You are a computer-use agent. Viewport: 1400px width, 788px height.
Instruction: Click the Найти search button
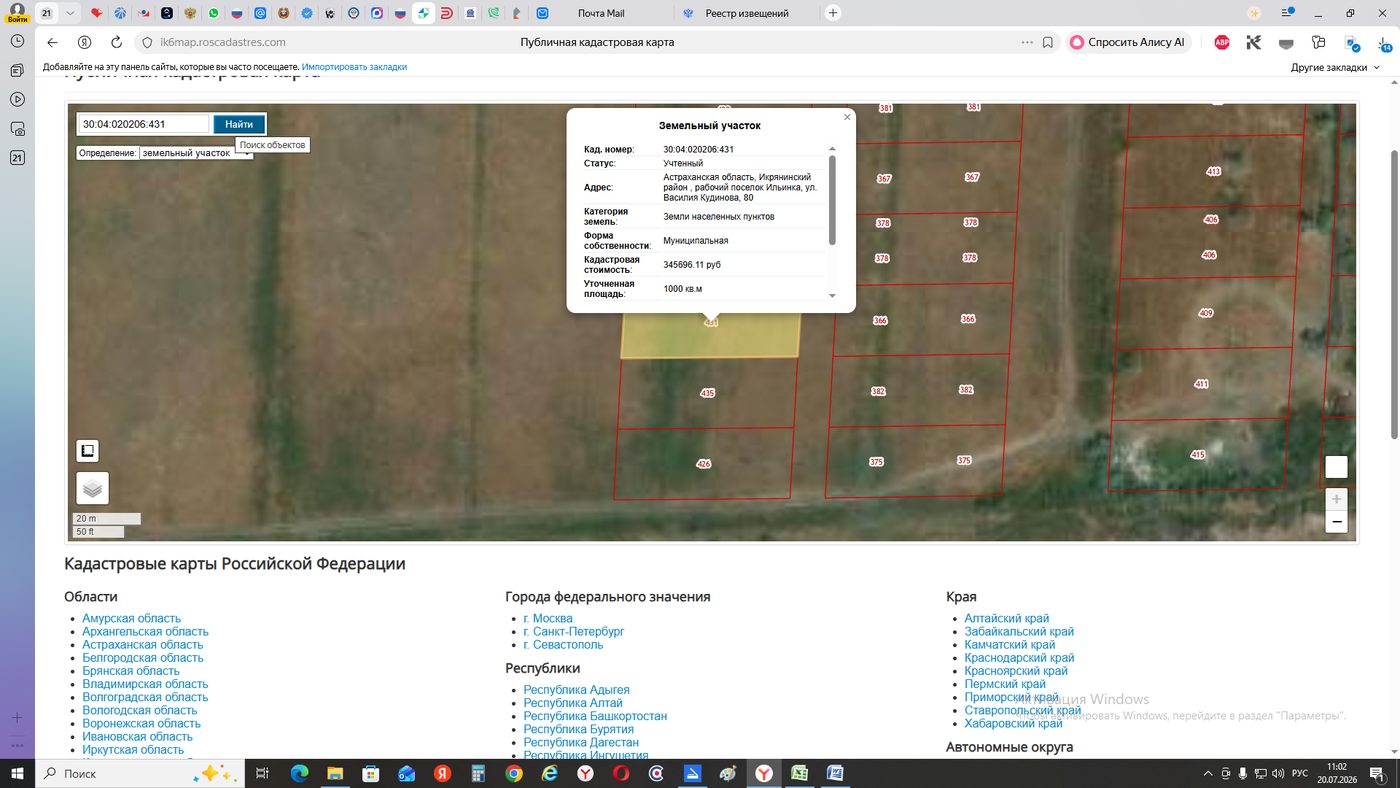pos(239,124)
